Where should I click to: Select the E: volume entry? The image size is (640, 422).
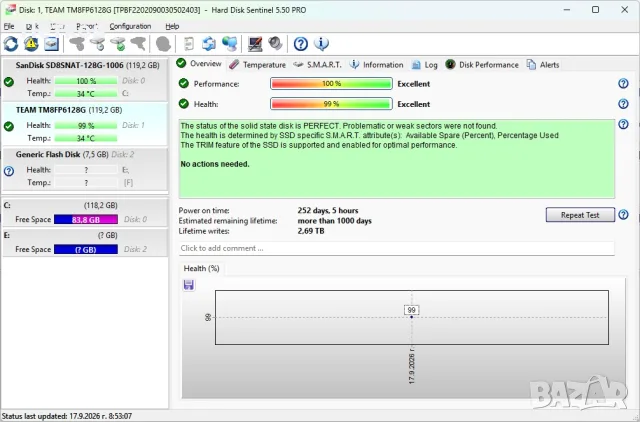point(85,242)
